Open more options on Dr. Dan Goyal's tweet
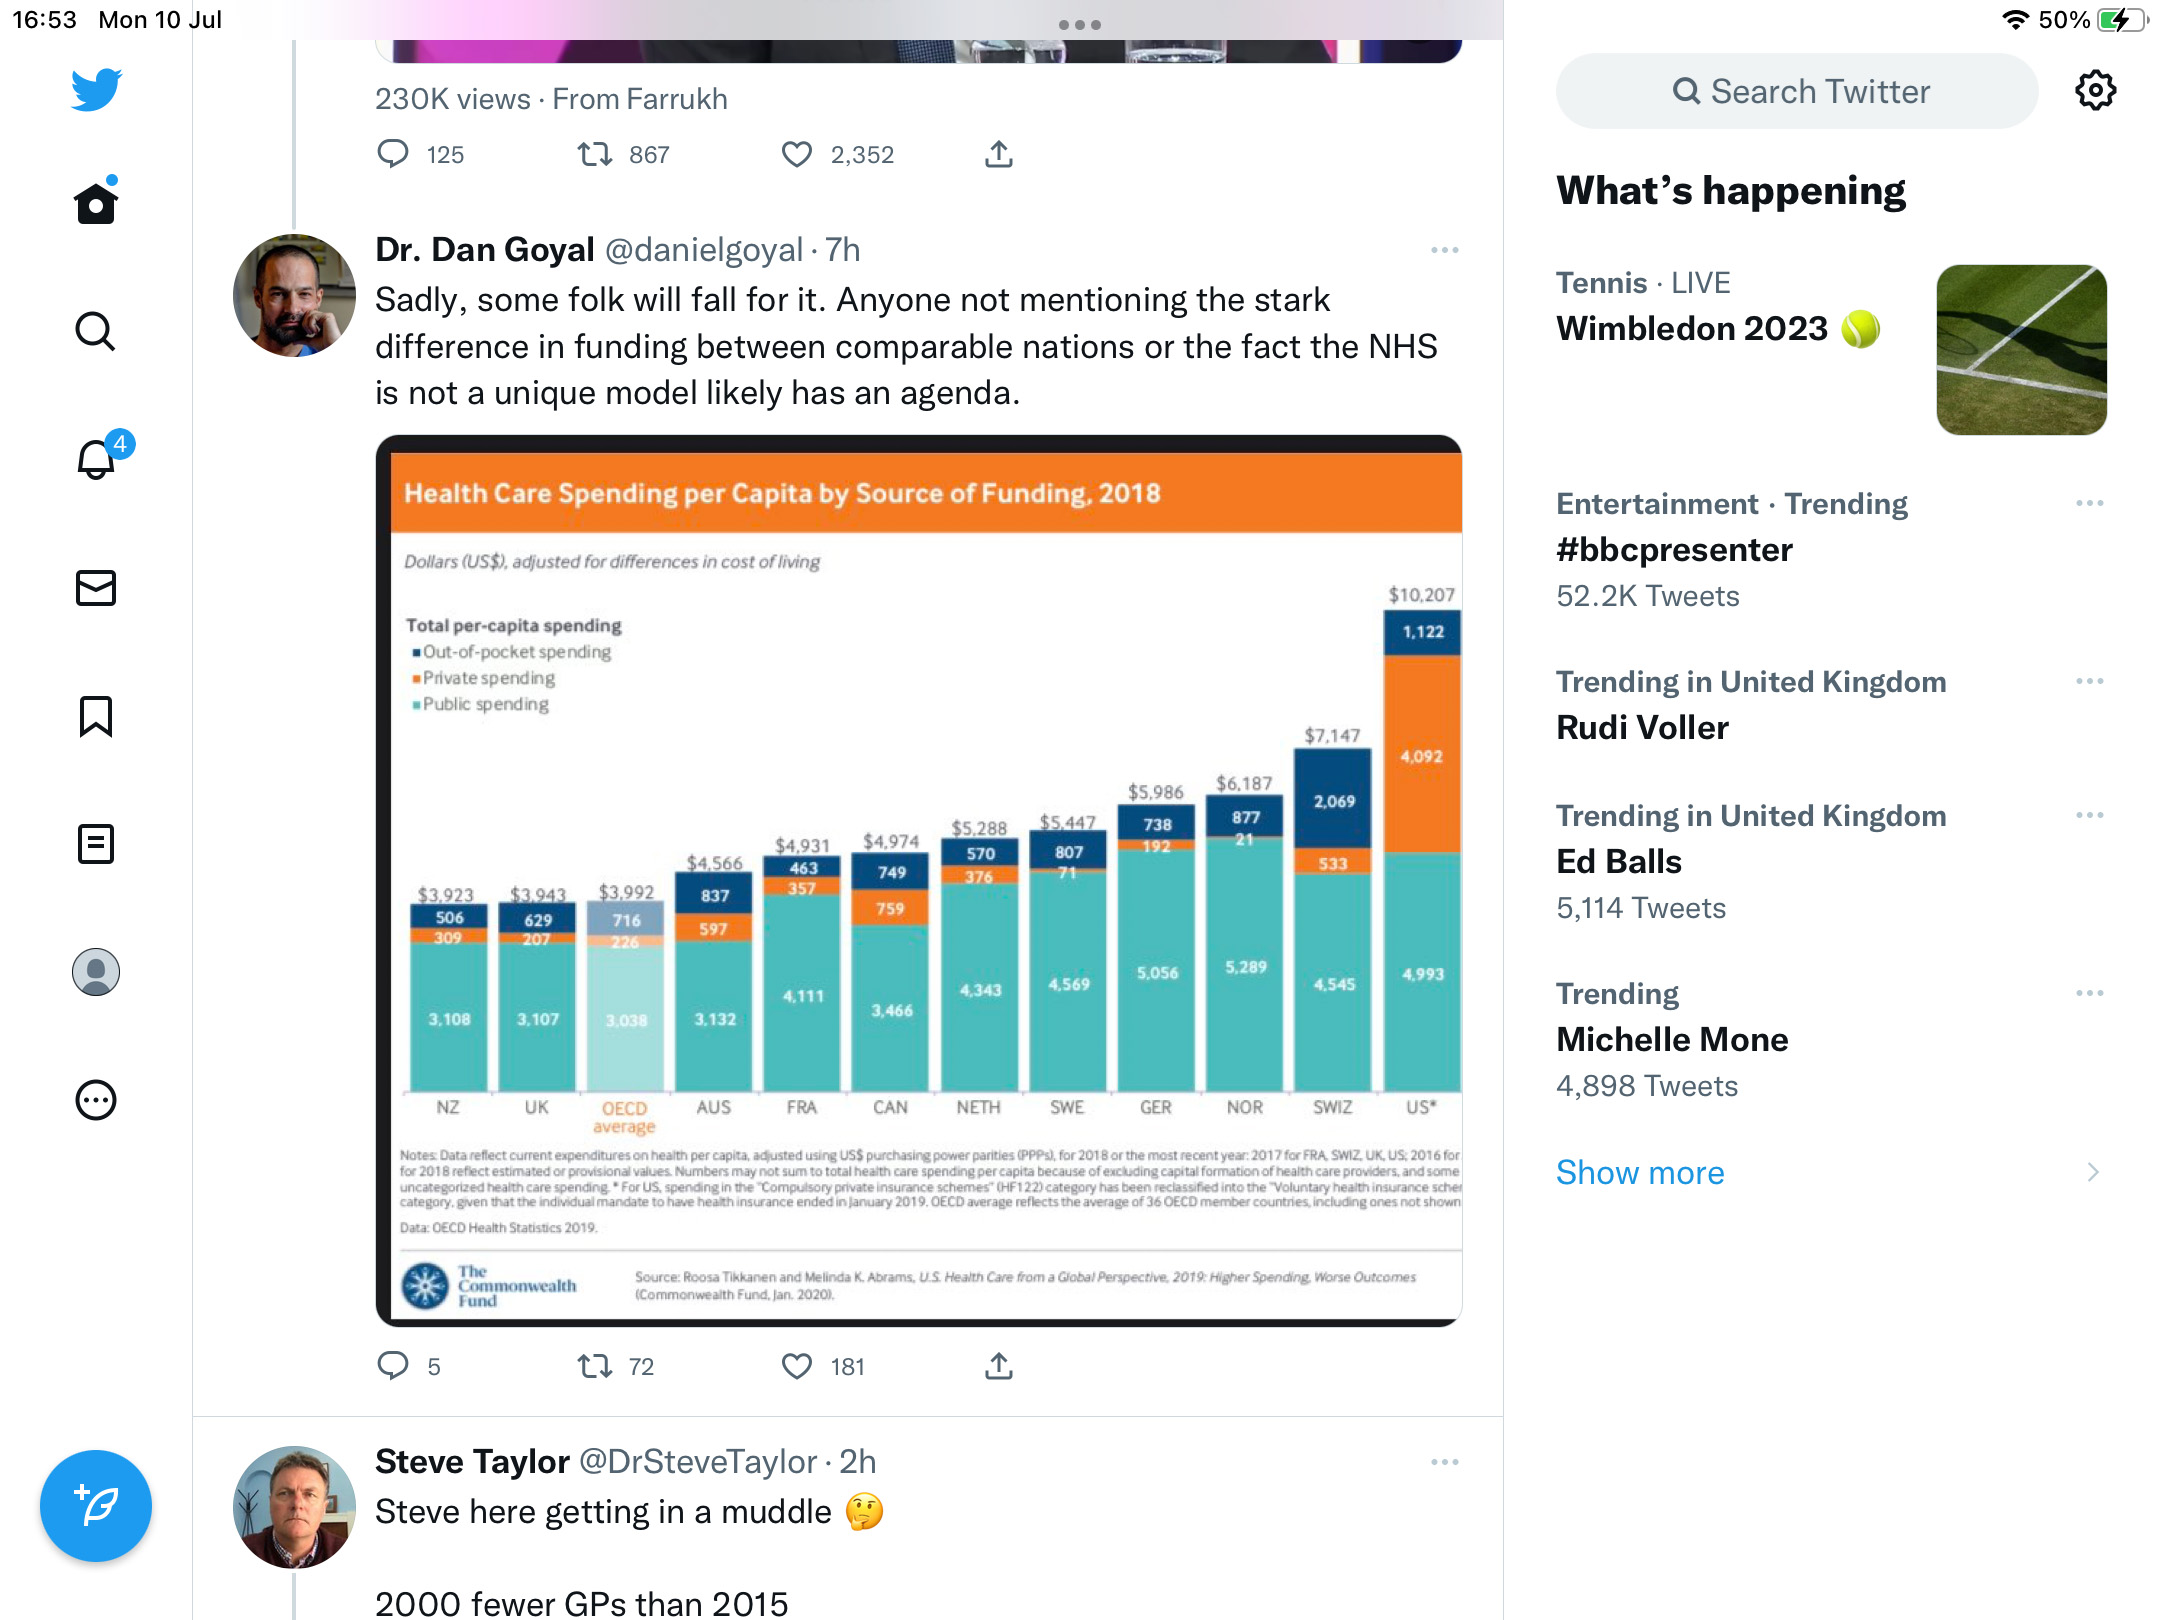2160x1620 pixels. [x=1445, y=250]
